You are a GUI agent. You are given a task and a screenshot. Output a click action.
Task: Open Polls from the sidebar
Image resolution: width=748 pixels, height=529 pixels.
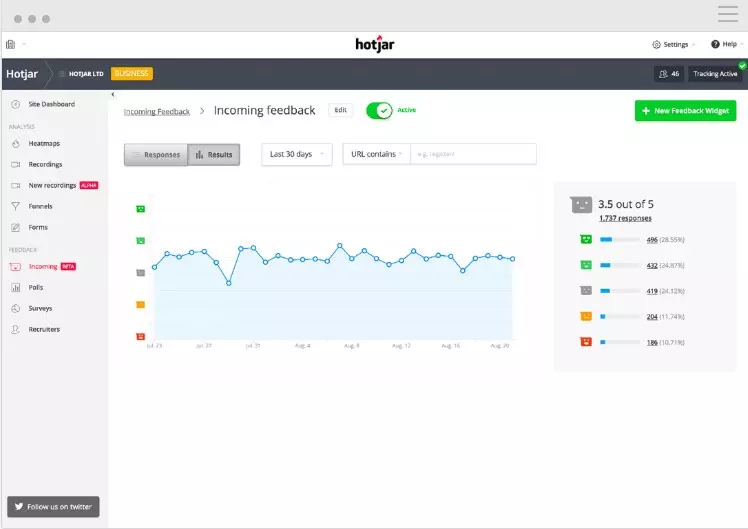pyautogui.click(x=36, y=288)
